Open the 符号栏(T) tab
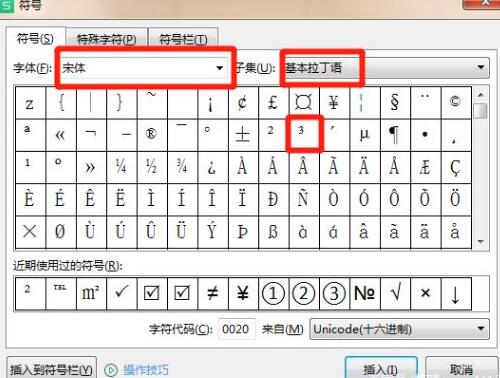The width and height of the screenshot is (500, 378). pos(183,39)
